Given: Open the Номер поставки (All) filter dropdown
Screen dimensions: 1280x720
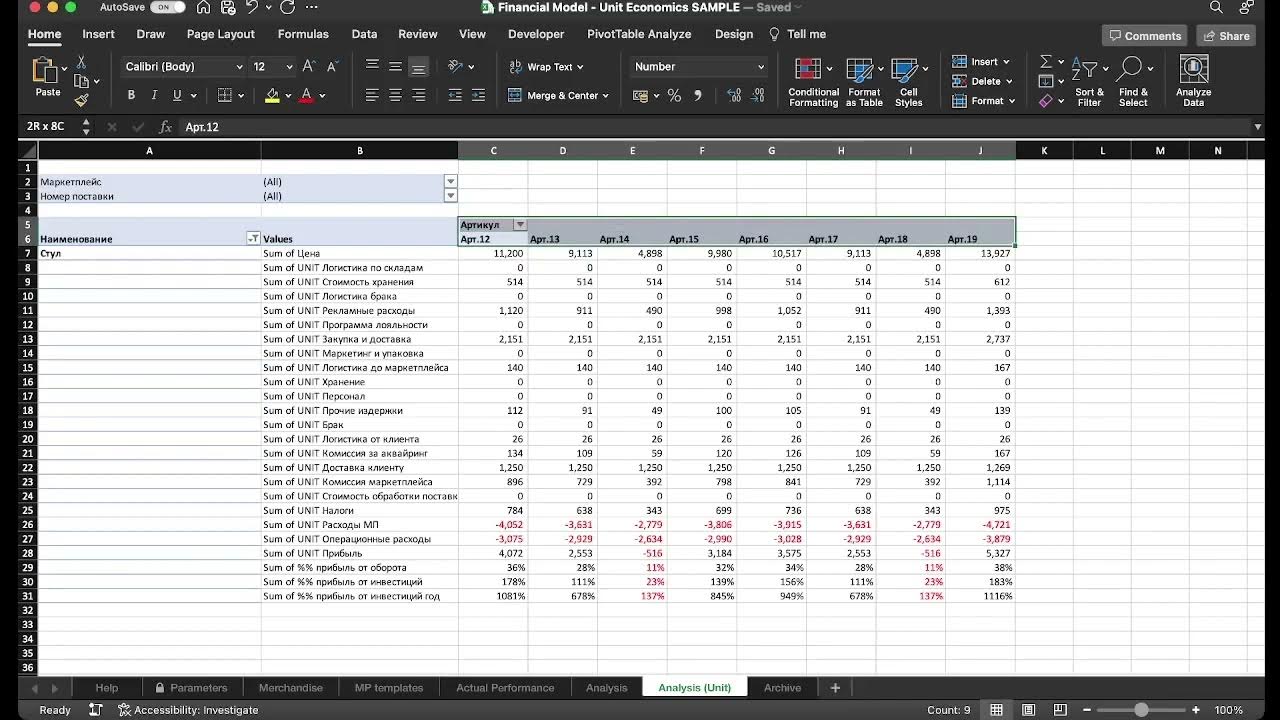Looking at the screenshot, I should coord(450,196).
